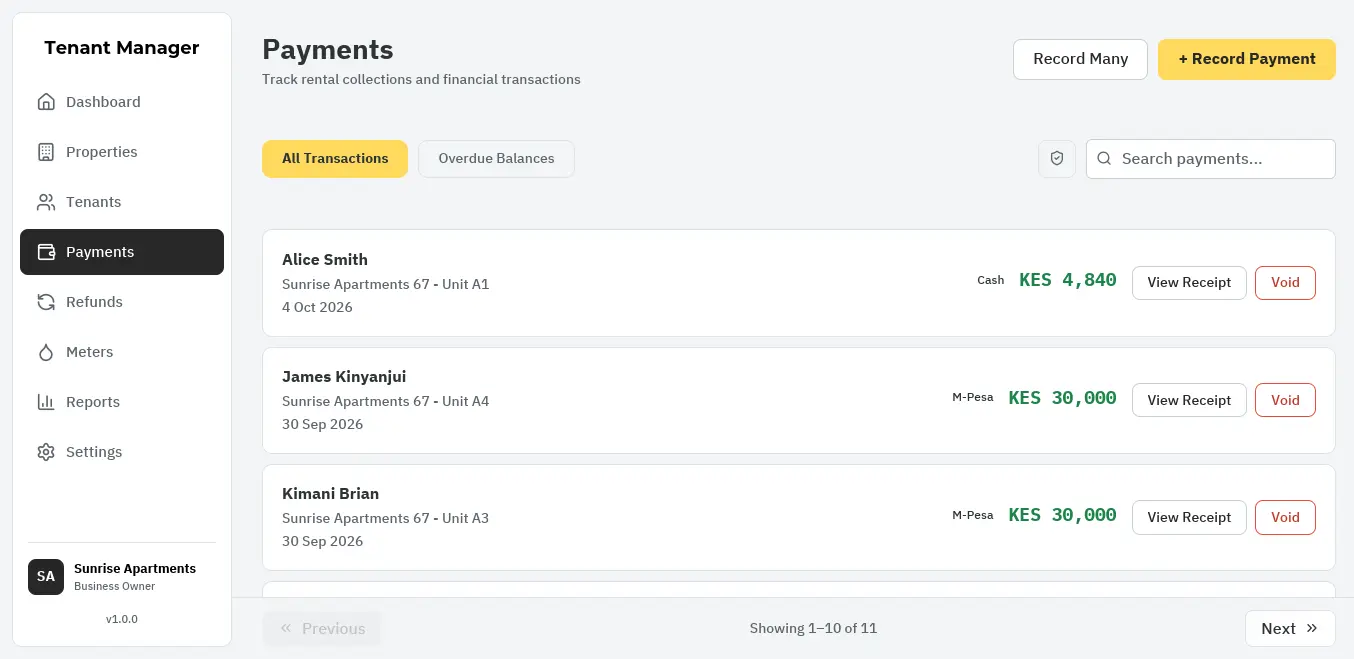1354x659 pixels.
Task: Click the shield check icon button
Action: click(1057, 159)
